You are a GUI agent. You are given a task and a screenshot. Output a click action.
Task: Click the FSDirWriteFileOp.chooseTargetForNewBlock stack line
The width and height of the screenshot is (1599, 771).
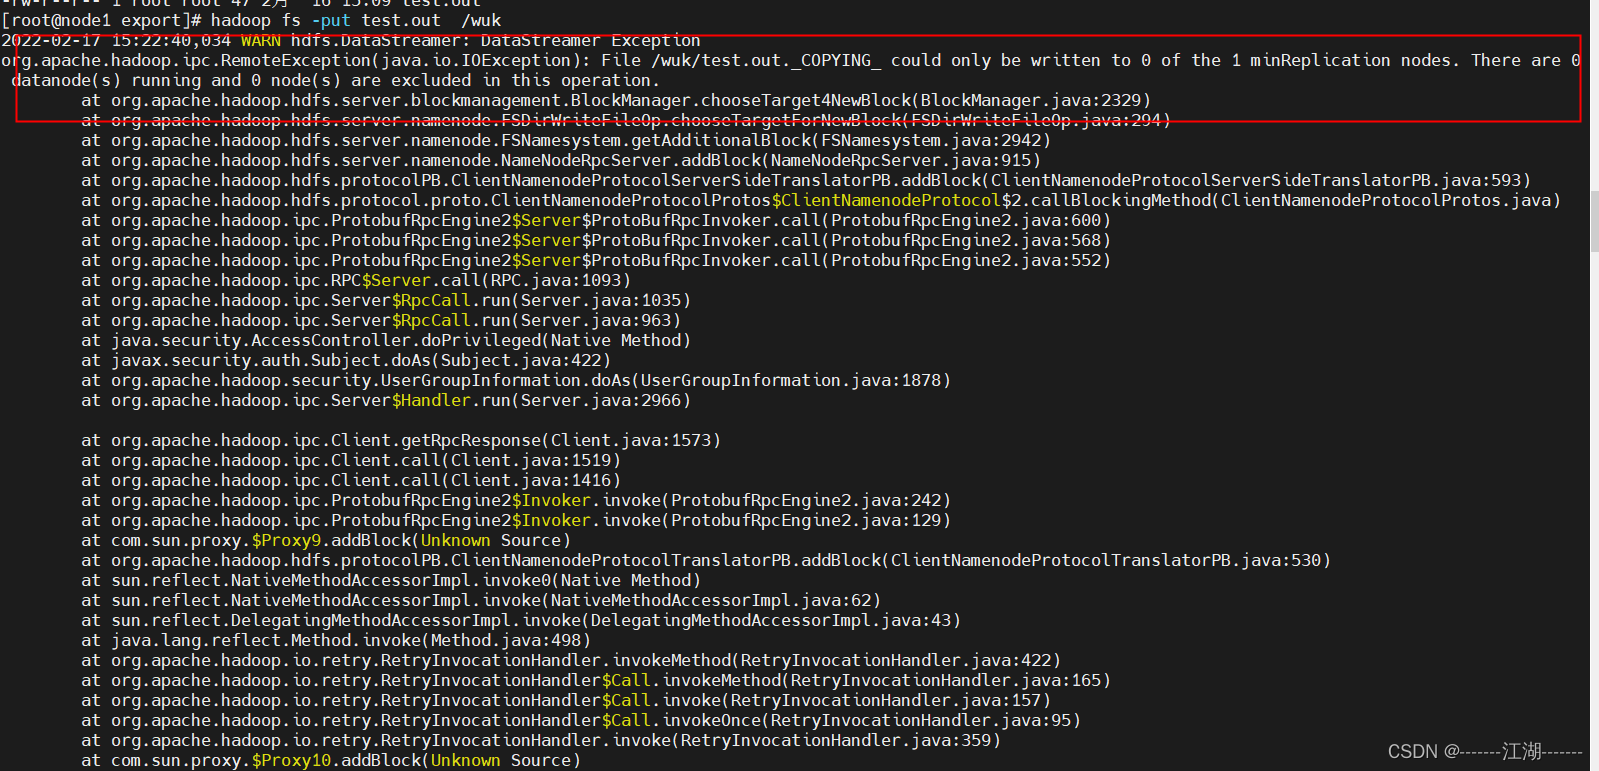click(626, 120)
